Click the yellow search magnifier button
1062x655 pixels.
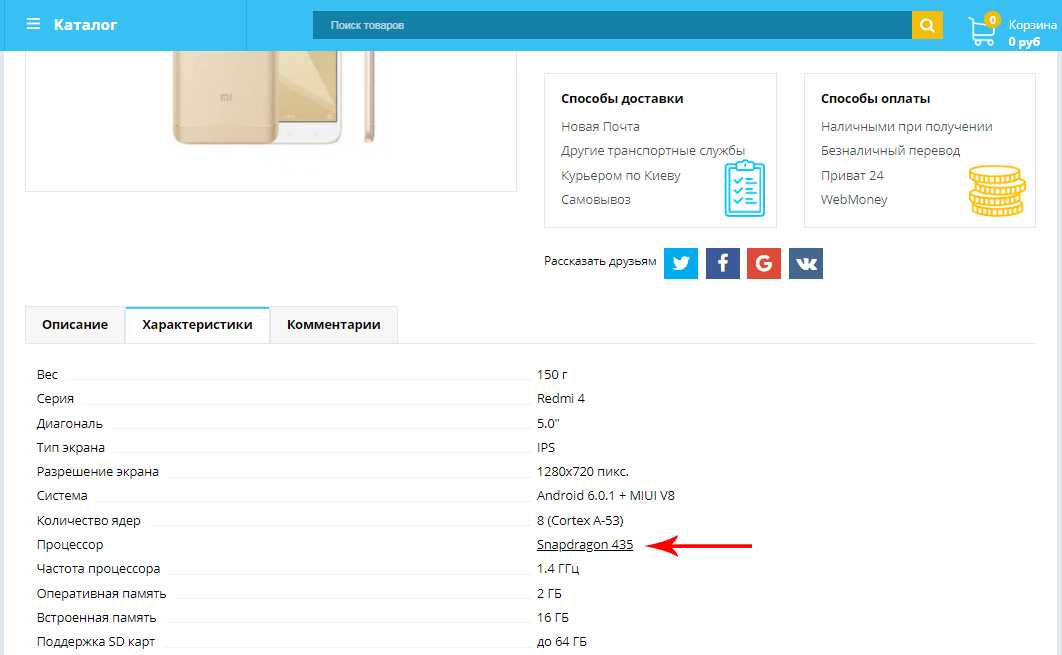point(927,25)
